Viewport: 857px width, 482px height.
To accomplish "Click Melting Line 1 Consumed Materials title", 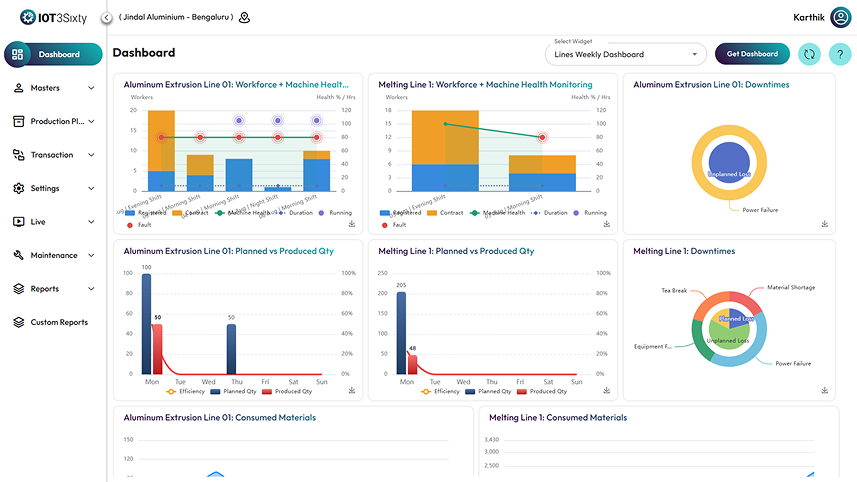I will [558, 418].
